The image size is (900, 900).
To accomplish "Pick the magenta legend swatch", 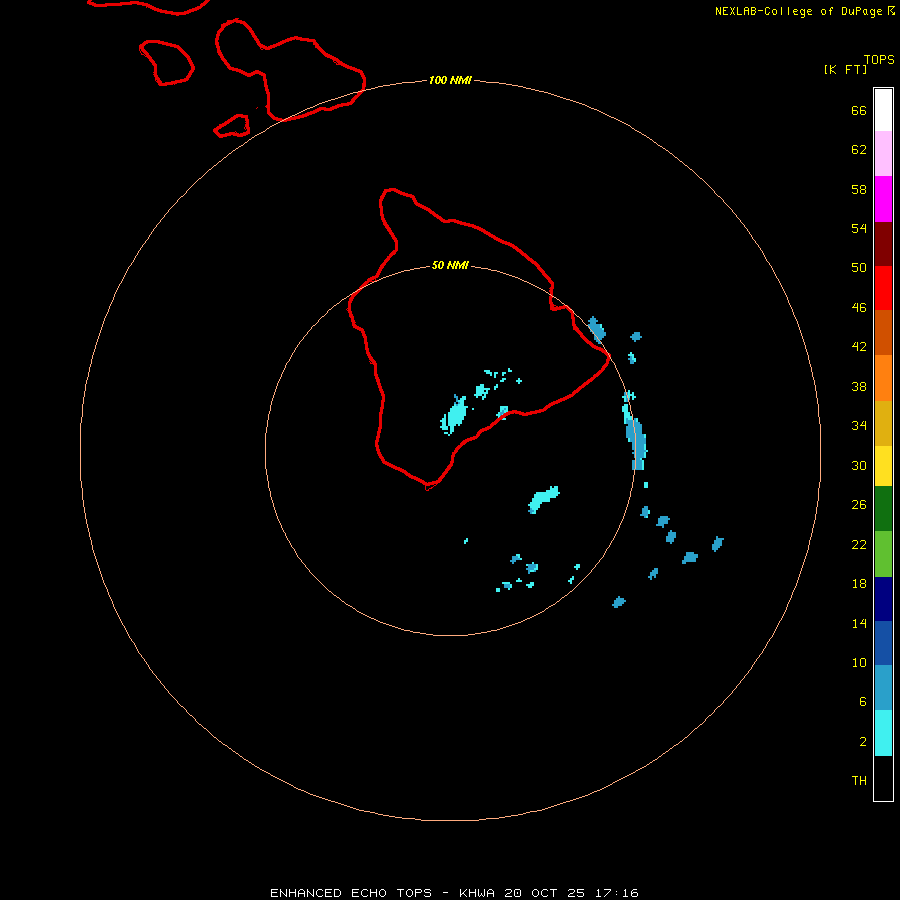I will 883,199.
